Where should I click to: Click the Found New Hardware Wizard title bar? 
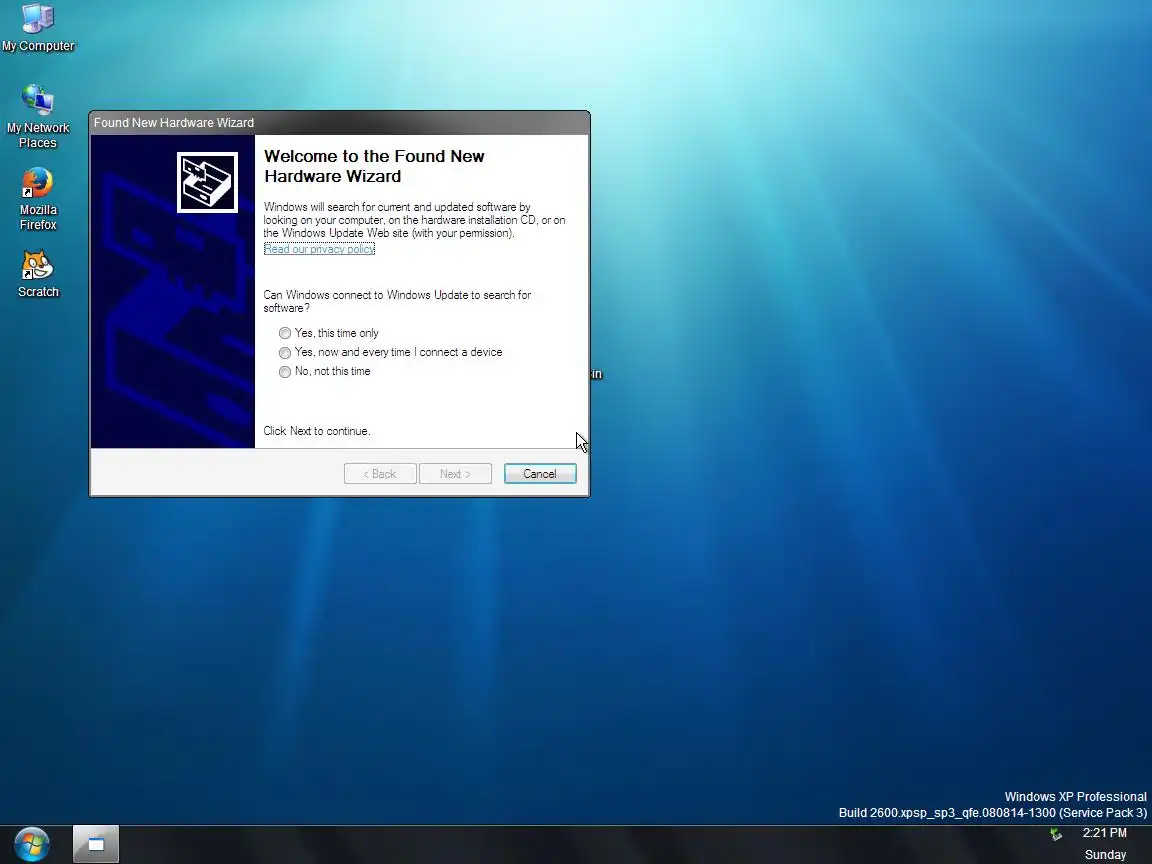point(339,123)
